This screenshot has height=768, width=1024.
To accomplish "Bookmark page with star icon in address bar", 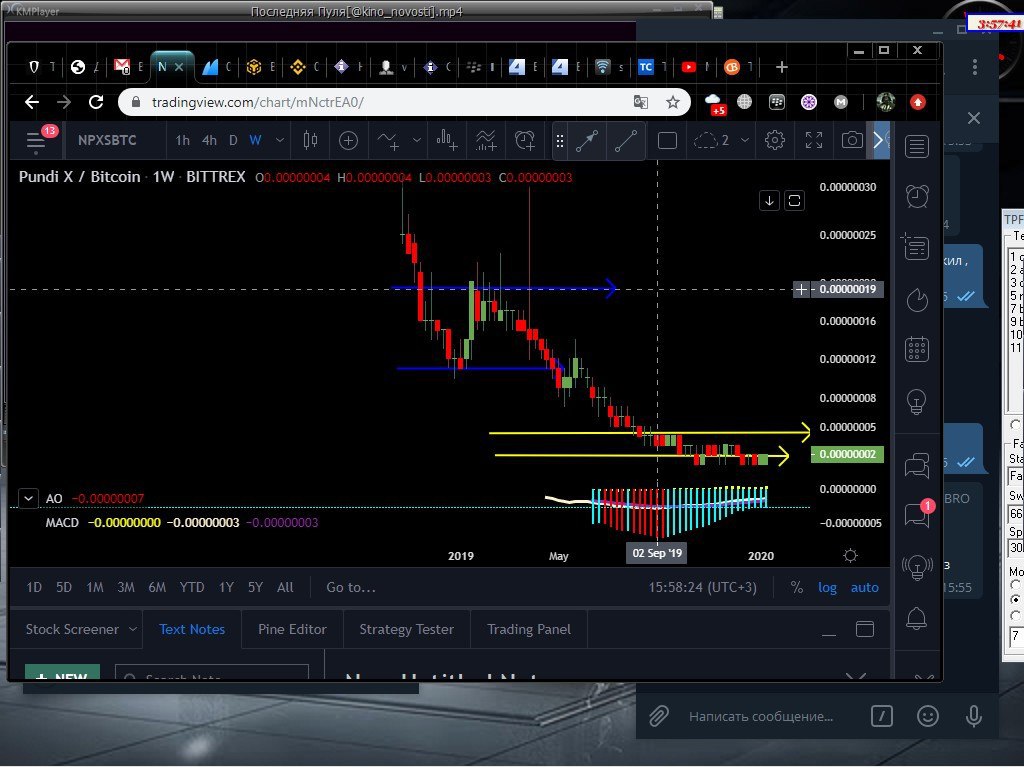I will 673,102.
